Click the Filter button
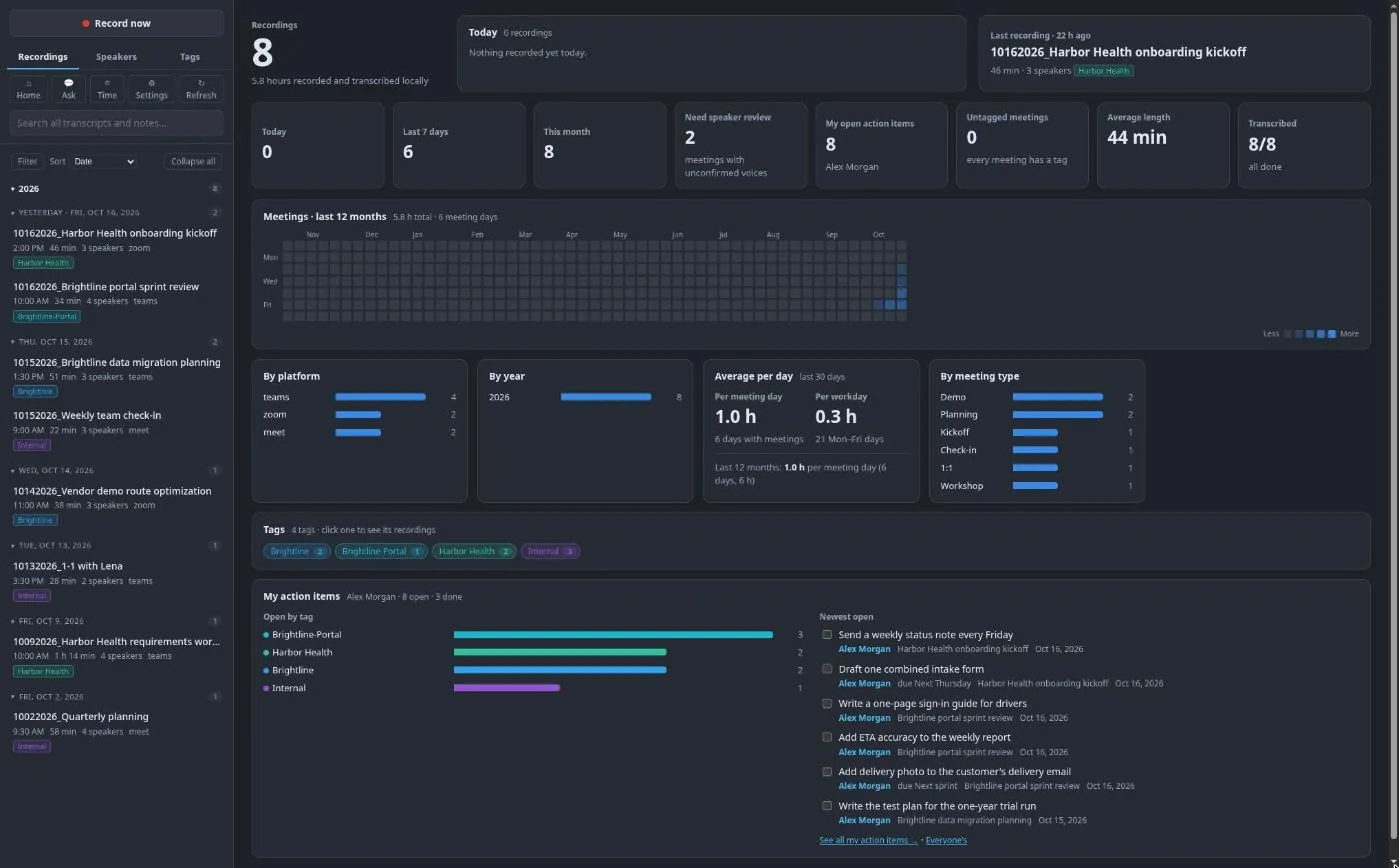 [27, 161]
